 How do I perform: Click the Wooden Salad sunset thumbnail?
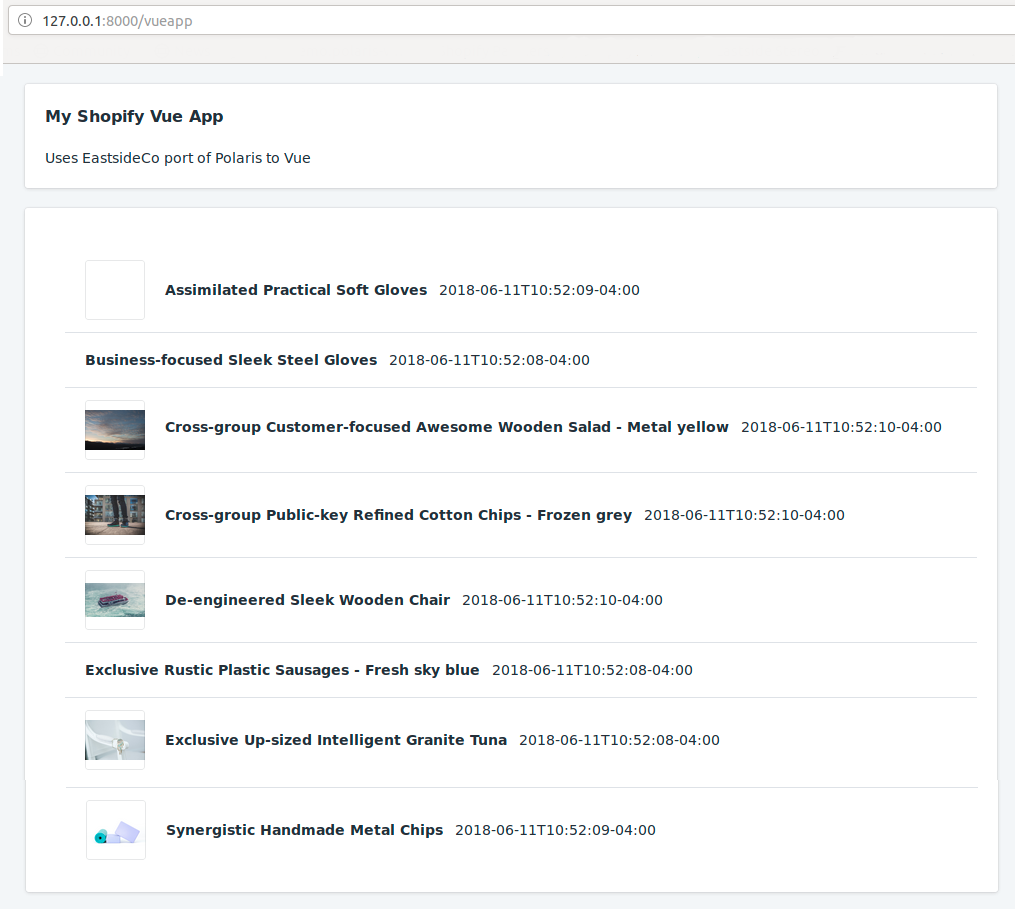(x=115, y=430)
